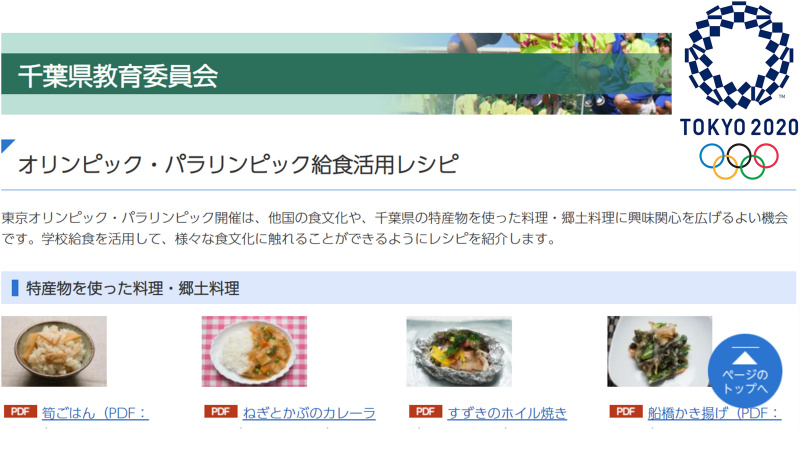Open the すずきのホイル焼き PDF link

click(507, 413)
